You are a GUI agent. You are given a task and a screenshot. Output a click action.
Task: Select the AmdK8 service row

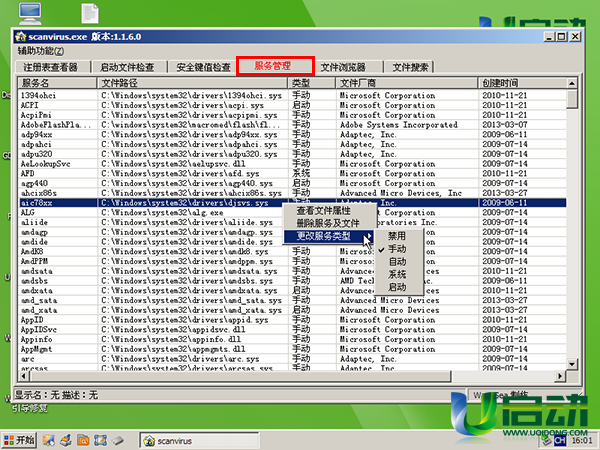[293, 251]
